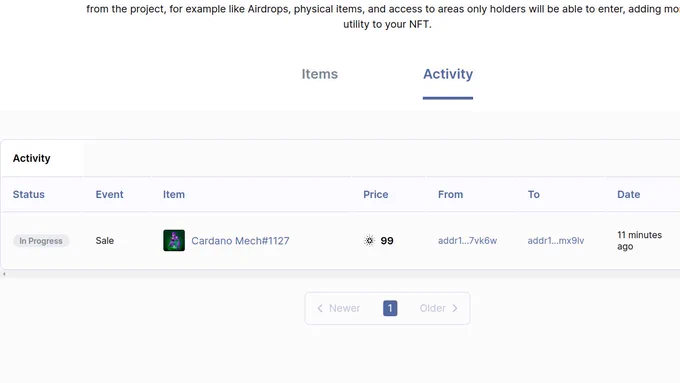This screenshot has width=680, height=383.
Task: Click the Sale event cell
Action: pos(105,241)
